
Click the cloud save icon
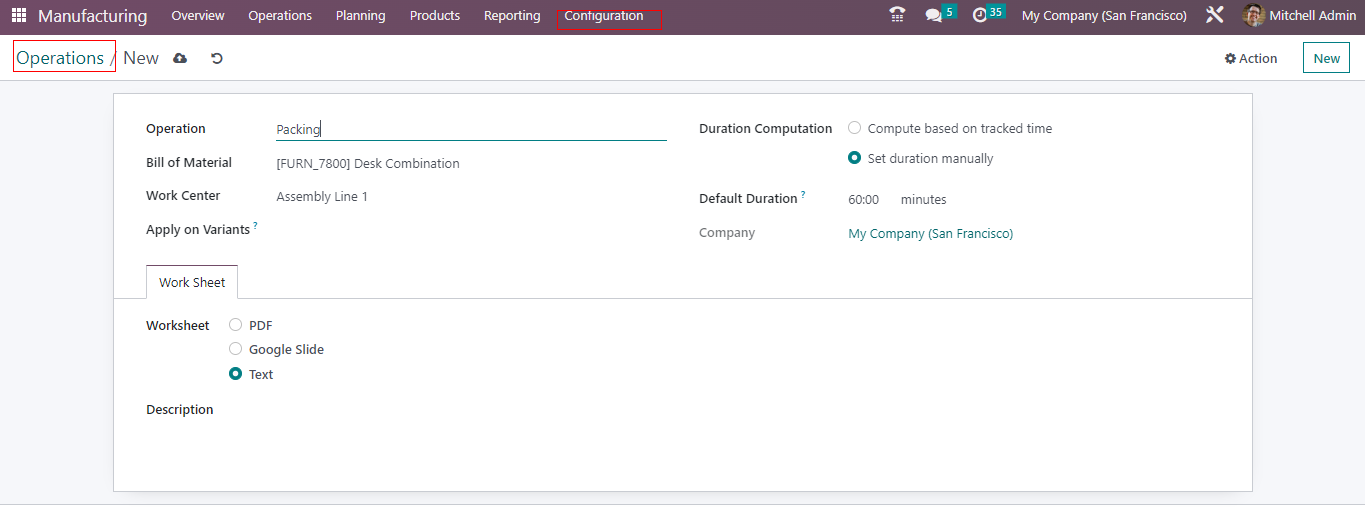click(180, 58)
